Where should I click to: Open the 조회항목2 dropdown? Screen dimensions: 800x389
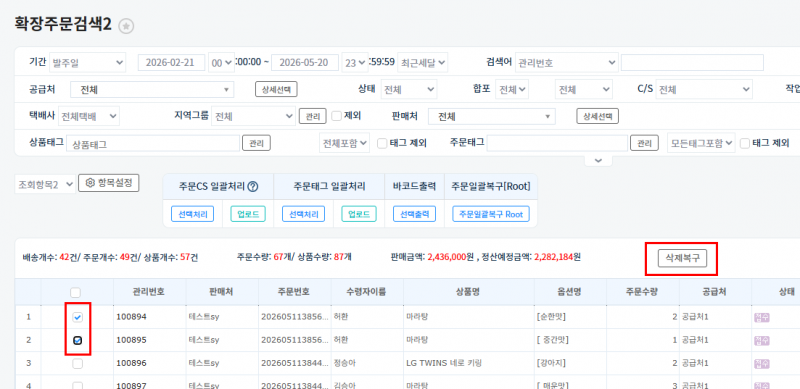[x=45, y=184]
